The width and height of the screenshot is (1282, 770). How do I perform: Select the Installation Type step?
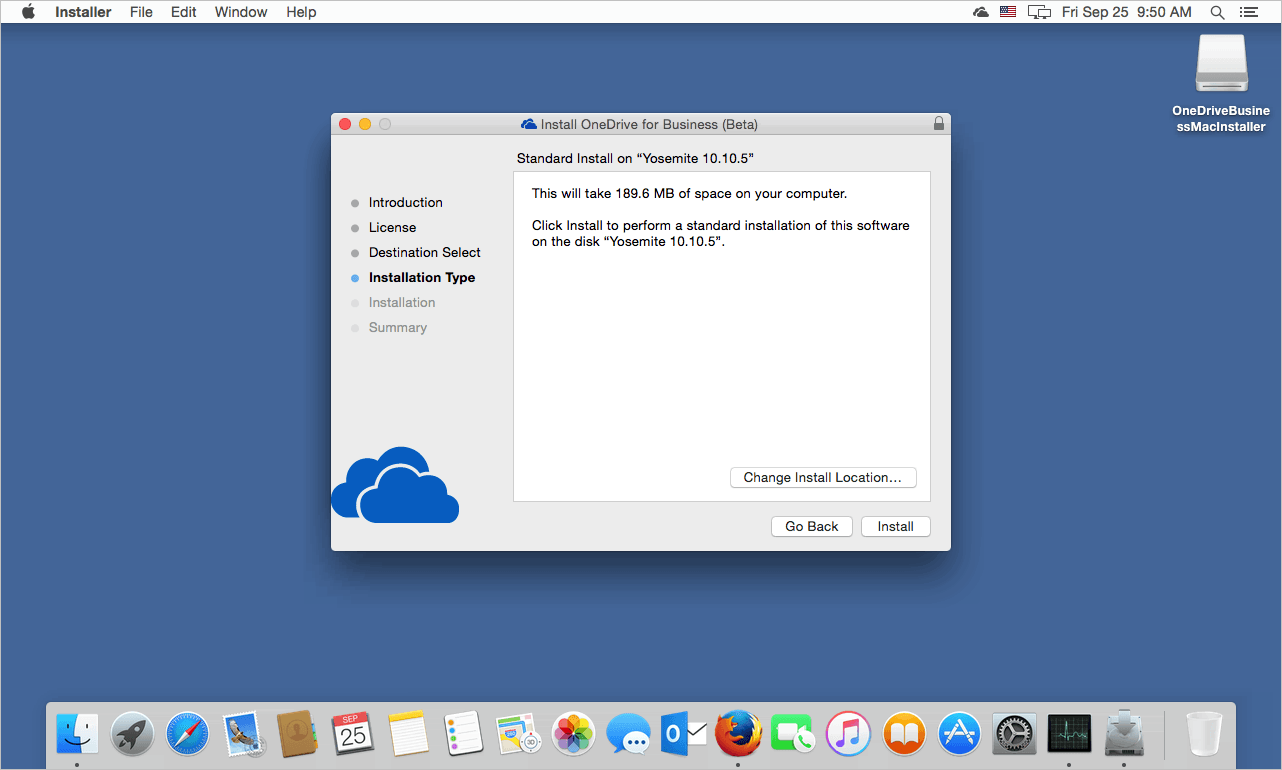pyautogui.click(x=421, y=277)
